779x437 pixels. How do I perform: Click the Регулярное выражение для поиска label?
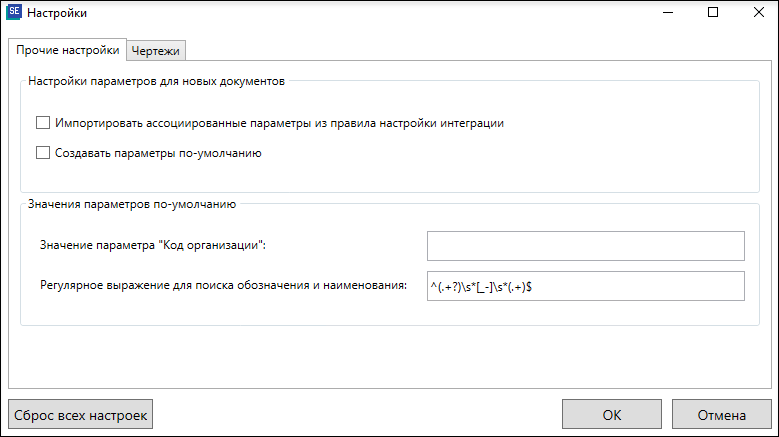pyautogui.click(x=224, y=286)
